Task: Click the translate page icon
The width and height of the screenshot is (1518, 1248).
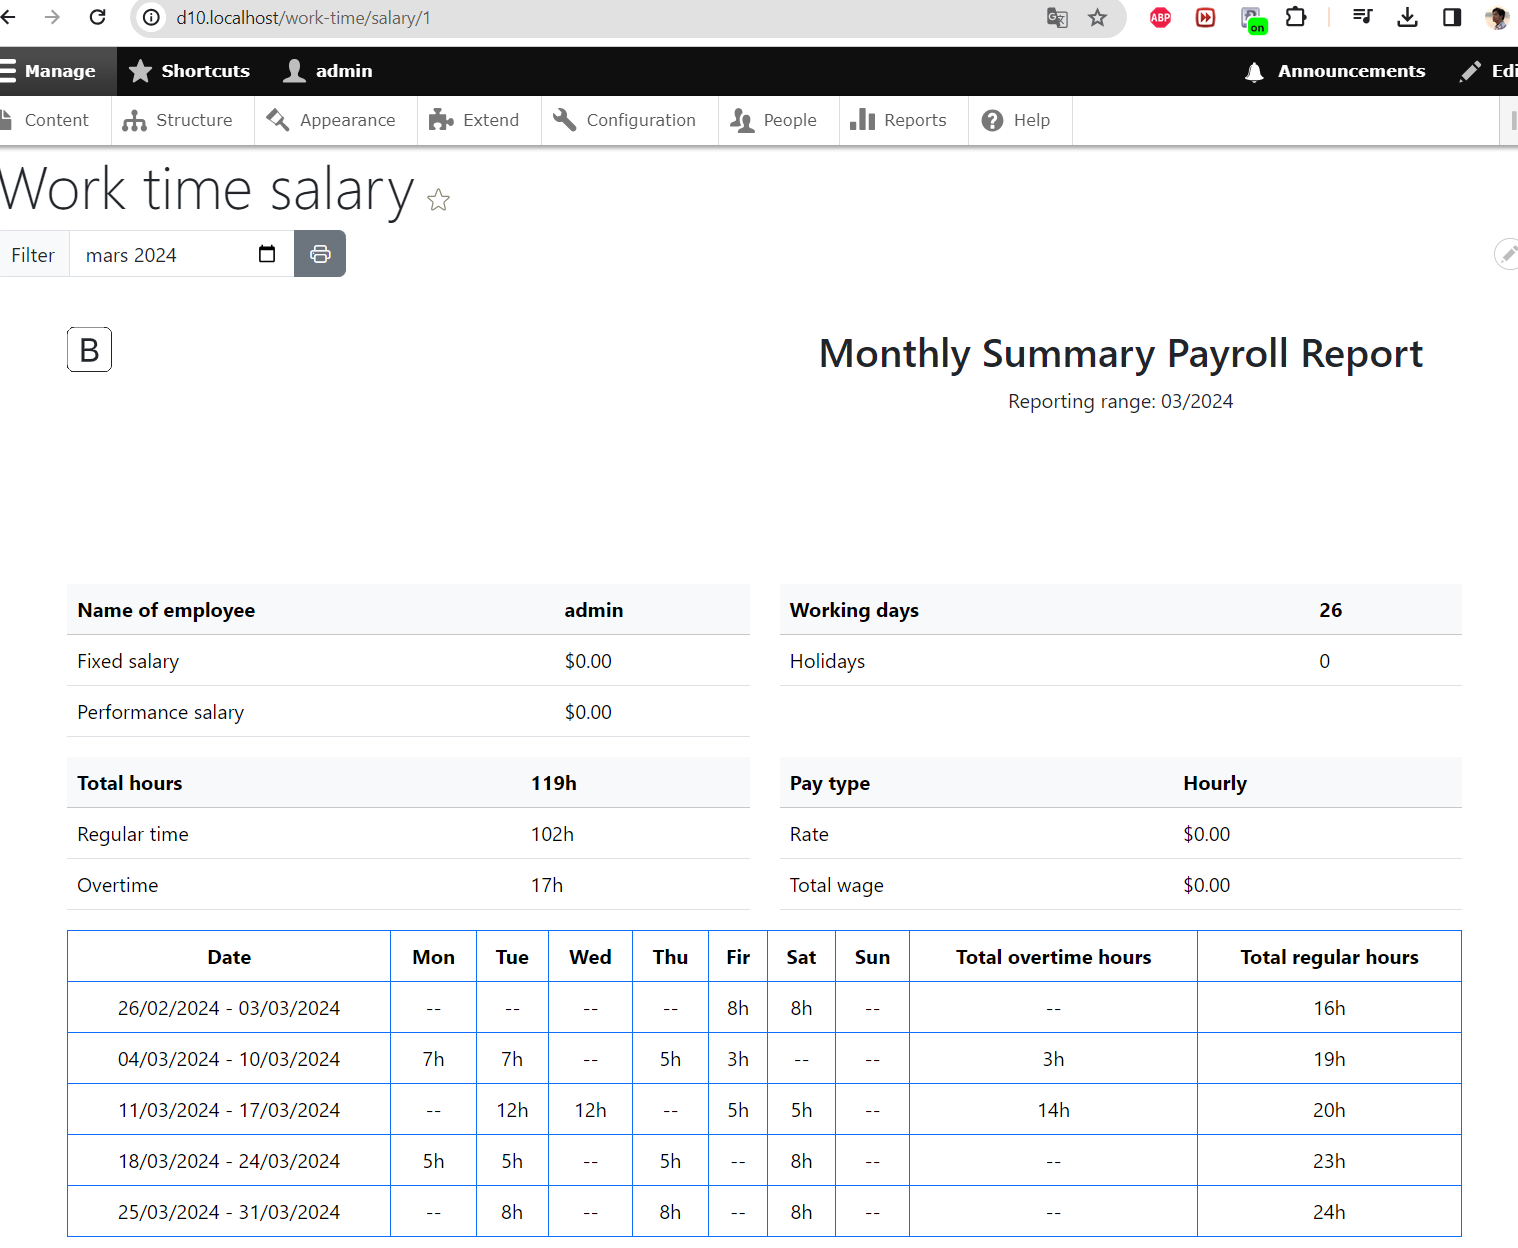Action: point(1057,17)
